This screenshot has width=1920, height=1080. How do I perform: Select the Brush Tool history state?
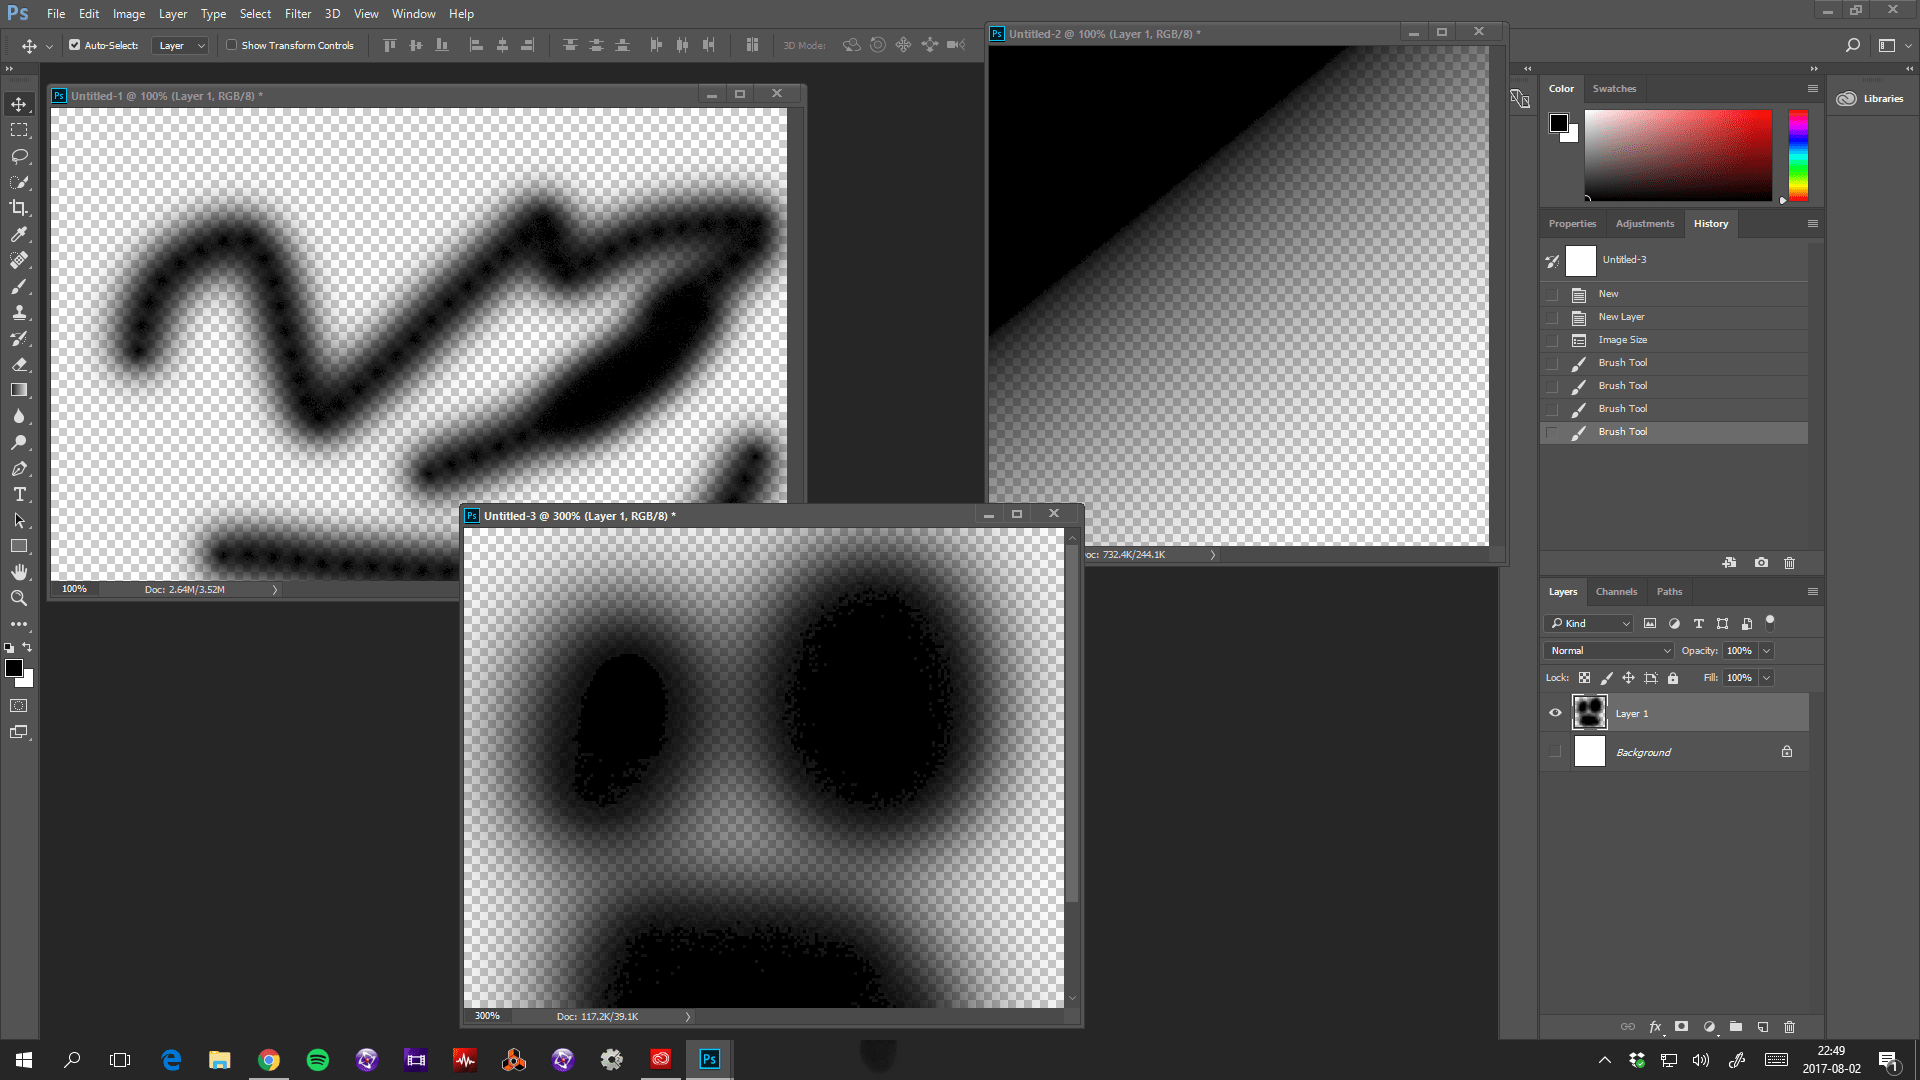coord(1622,431)
